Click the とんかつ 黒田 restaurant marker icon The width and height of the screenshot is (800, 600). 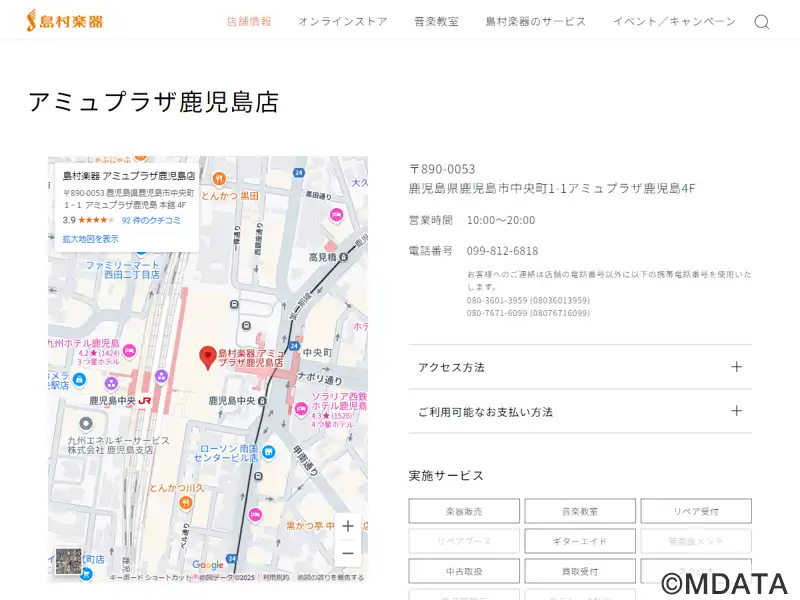[219, 178]
